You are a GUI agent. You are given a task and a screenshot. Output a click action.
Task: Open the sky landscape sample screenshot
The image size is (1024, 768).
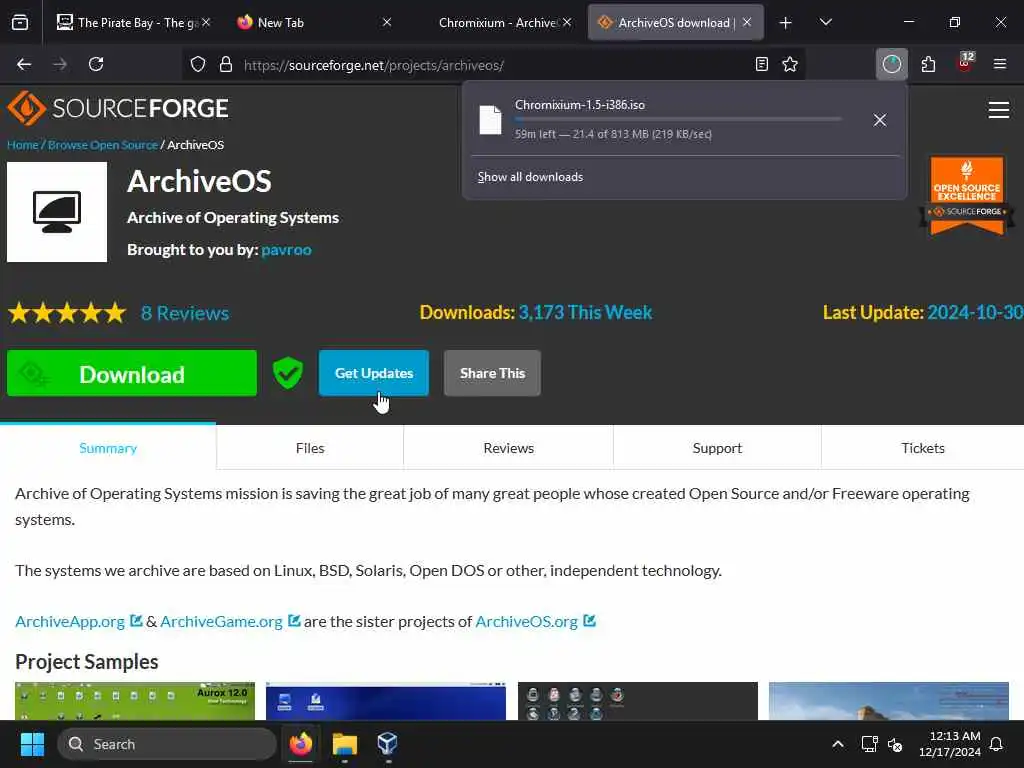point(889,701)
